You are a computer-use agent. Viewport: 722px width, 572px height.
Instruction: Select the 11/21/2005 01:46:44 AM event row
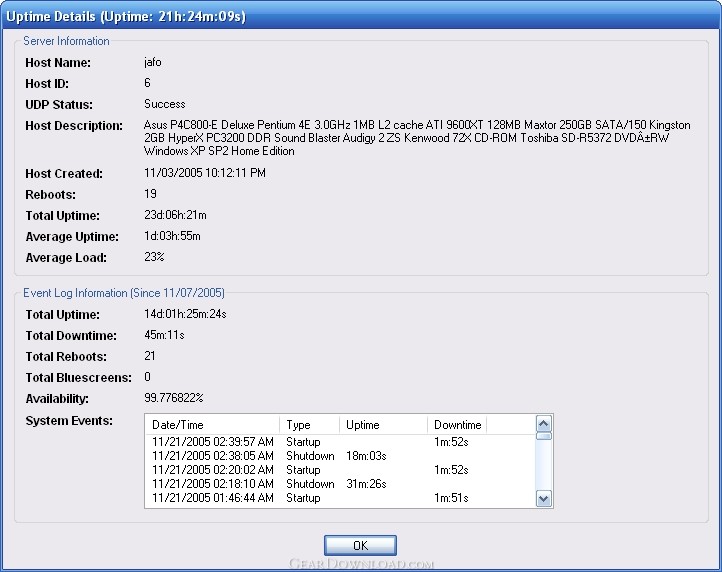pyautogui.click(x=340, y=498)
